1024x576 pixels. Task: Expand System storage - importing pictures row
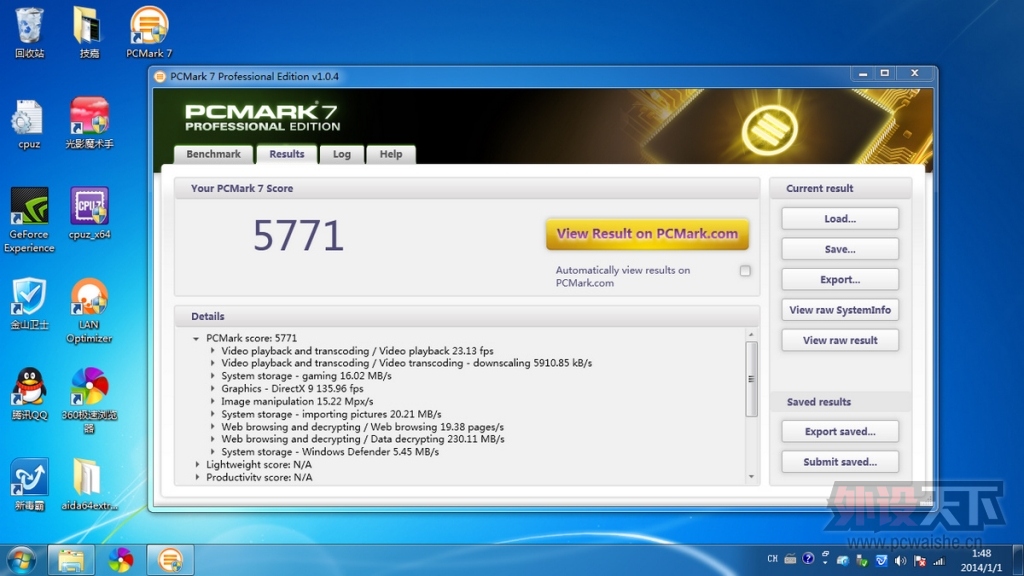click(212, 414)
